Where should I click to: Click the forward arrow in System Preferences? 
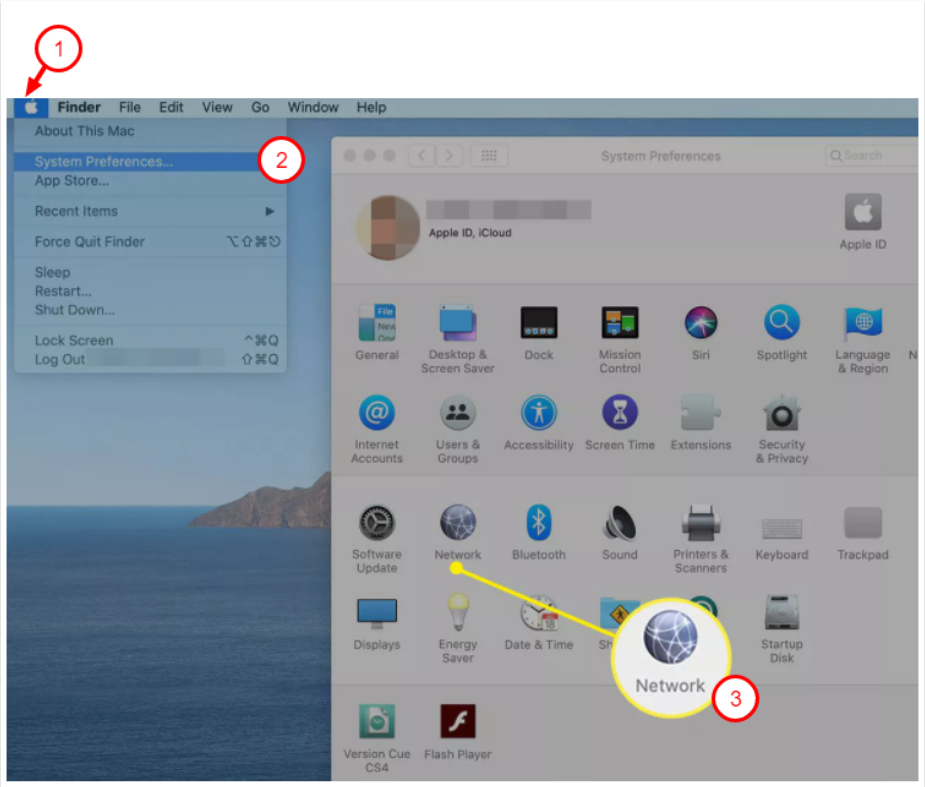449,156
